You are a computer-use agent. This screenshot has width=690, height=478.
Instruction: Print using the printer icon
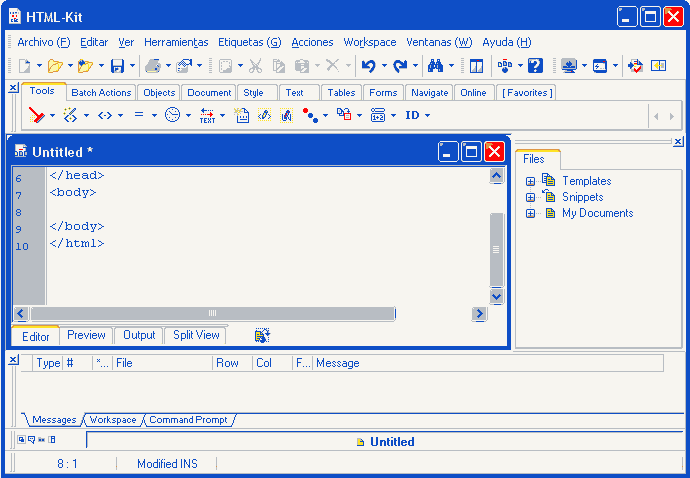[x=153, y=66]
